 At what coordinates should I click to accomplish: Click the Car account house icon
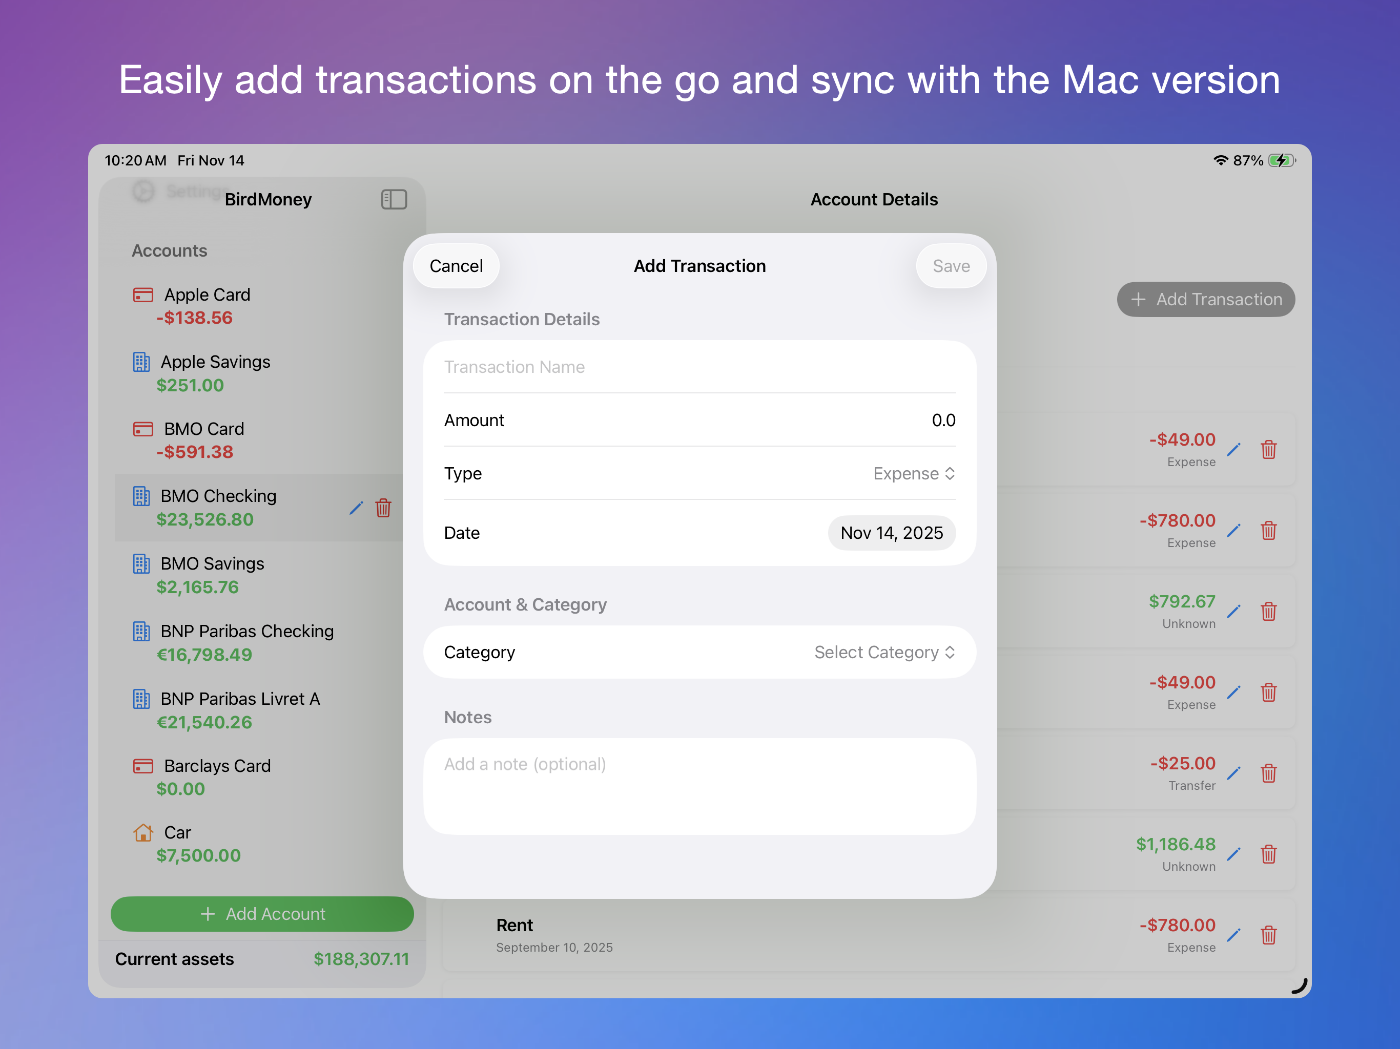coord(143,833)
